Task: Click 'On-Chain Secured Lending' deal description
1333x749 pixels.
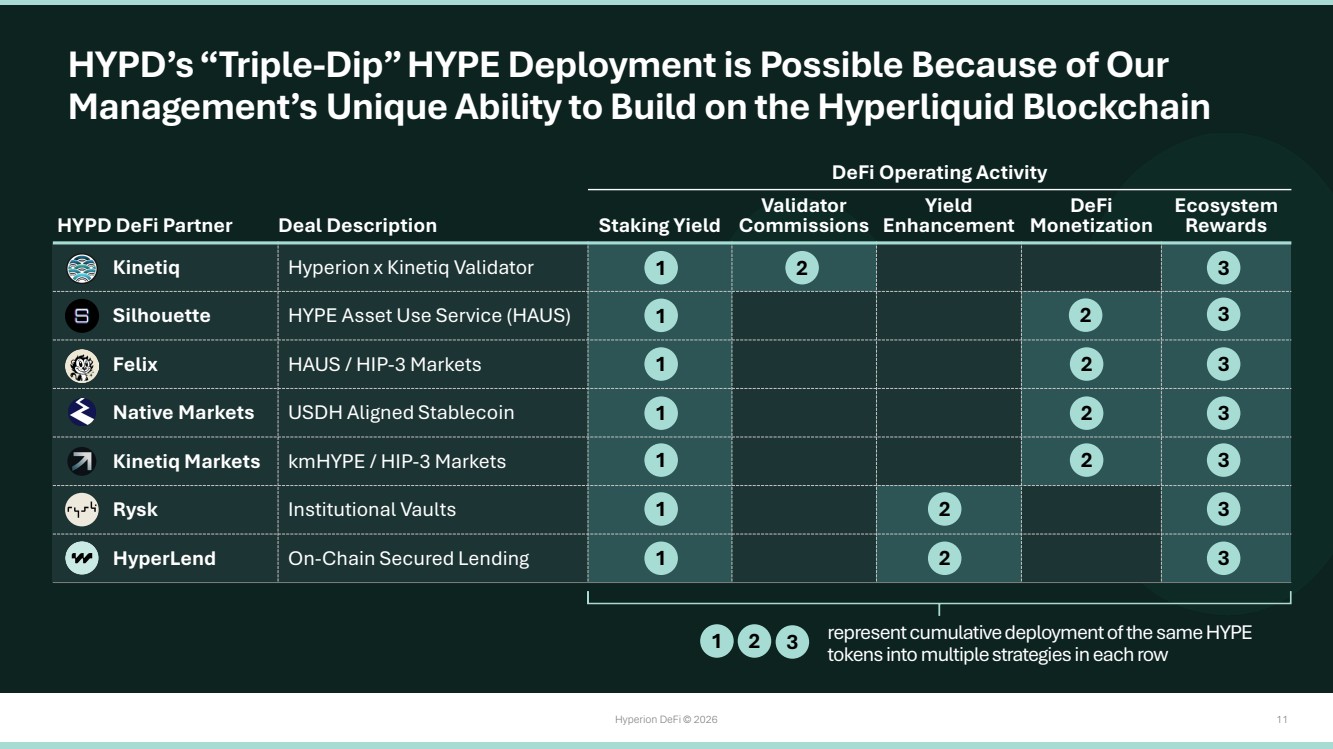Action: click(x=409, y=558)
